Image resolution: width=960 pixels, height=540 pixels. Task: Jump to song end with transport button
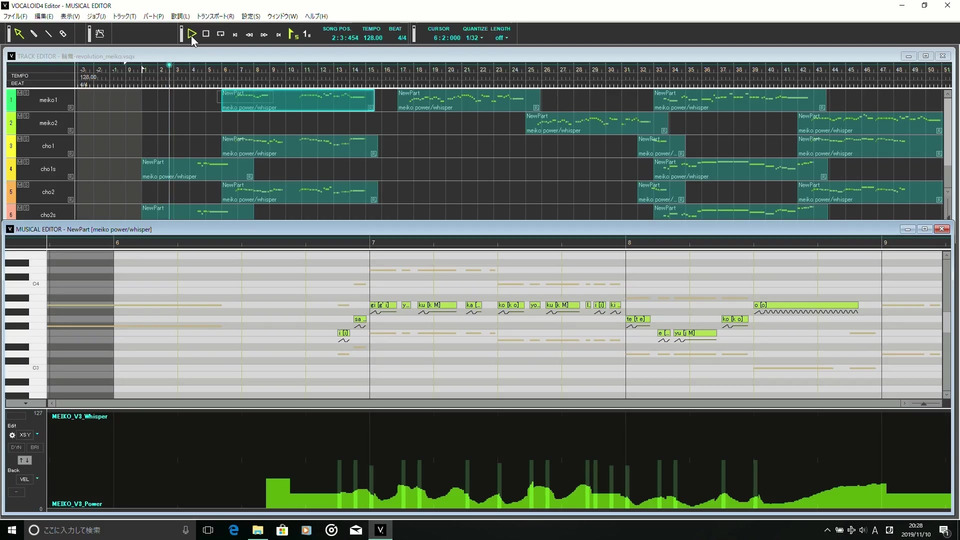click(279, 35)
